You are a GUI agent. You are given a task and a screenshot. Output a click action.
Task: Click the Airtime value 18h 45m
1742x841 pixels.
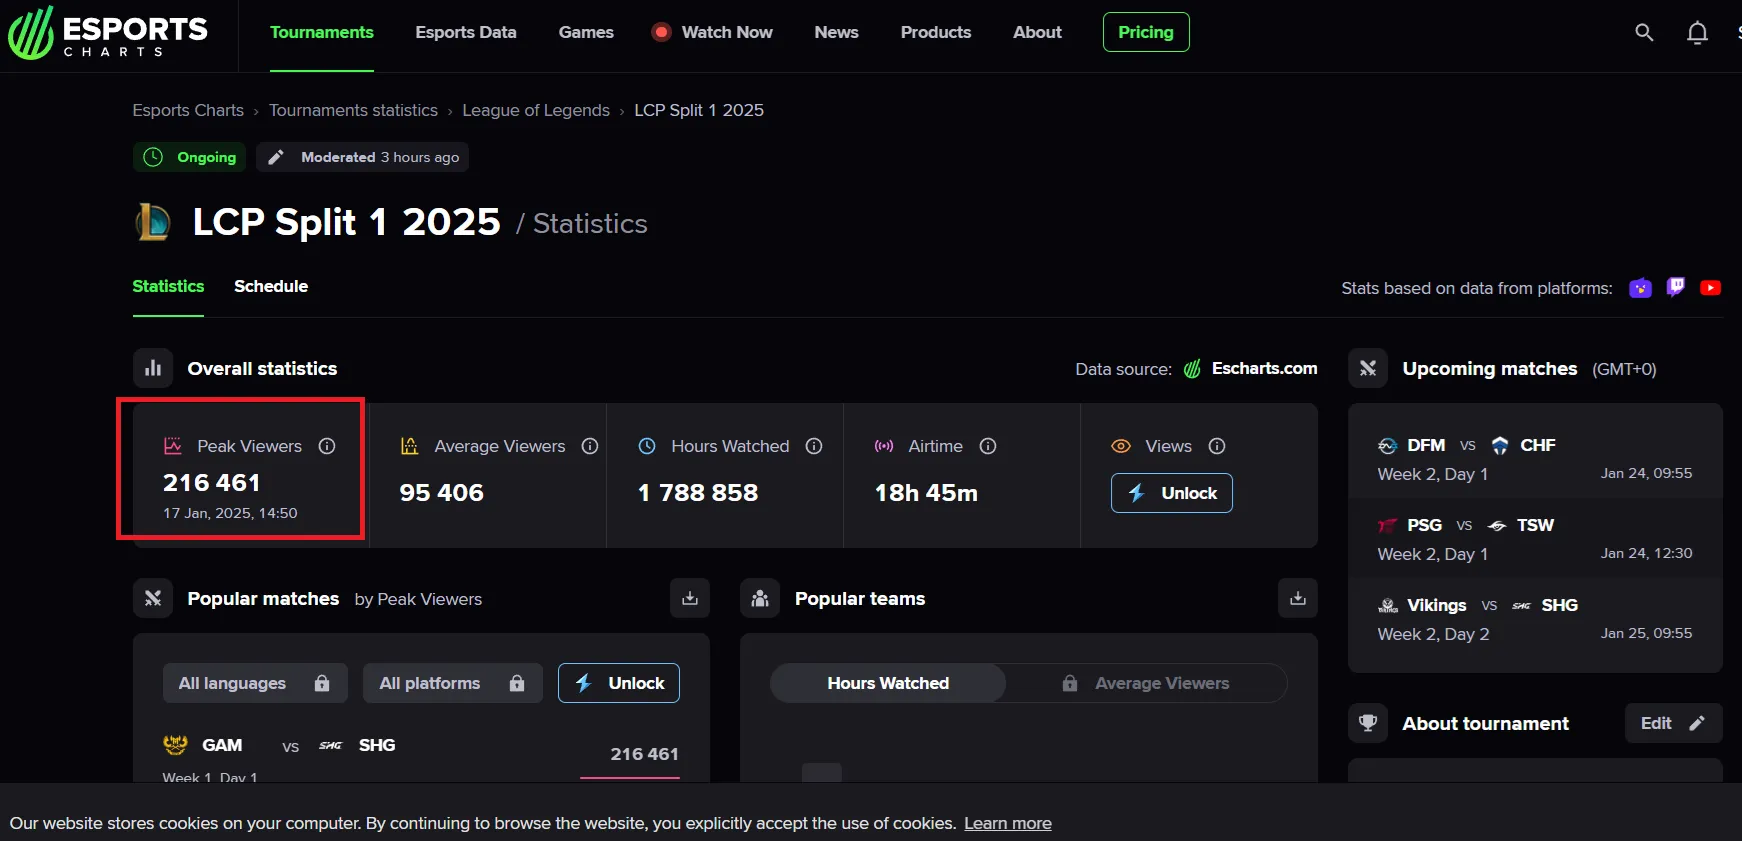(x=926, y=493)
